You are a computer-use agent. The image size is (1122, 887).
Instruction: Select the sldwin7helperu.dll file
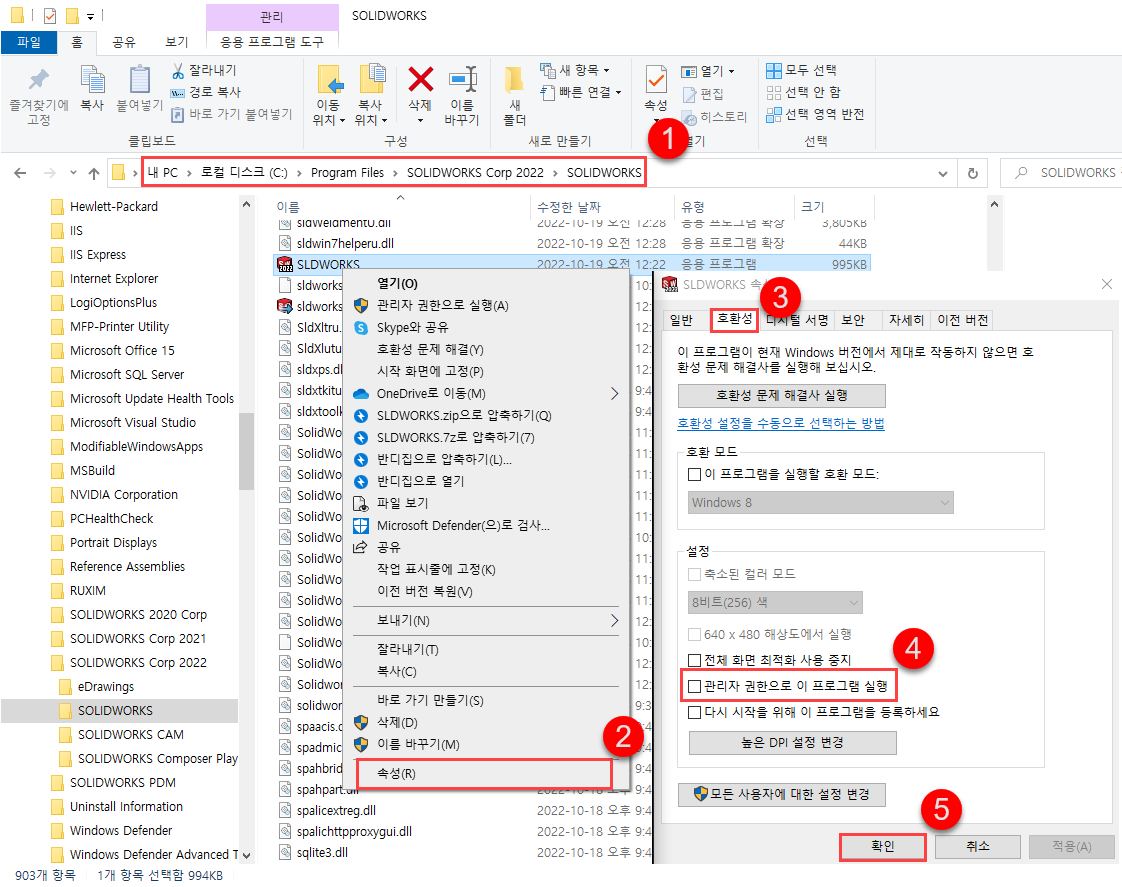(345, 244)
